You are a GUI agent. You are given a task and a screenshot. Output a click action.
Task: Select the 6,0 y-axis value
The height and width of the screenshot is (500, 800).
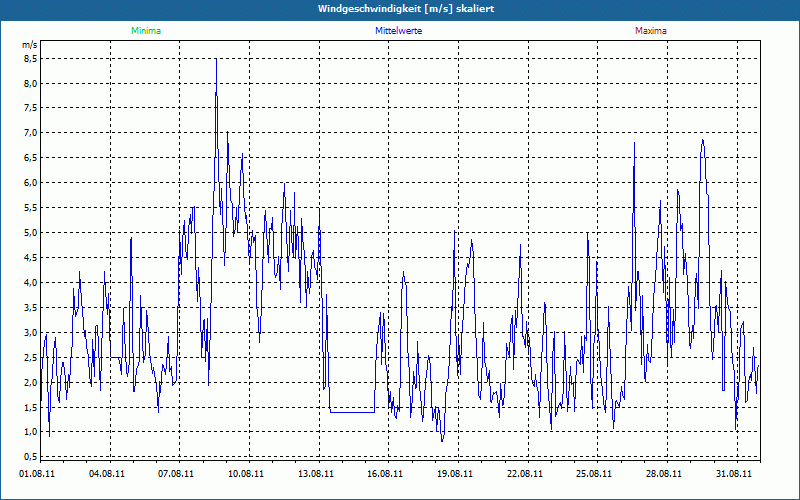[31, 183]
